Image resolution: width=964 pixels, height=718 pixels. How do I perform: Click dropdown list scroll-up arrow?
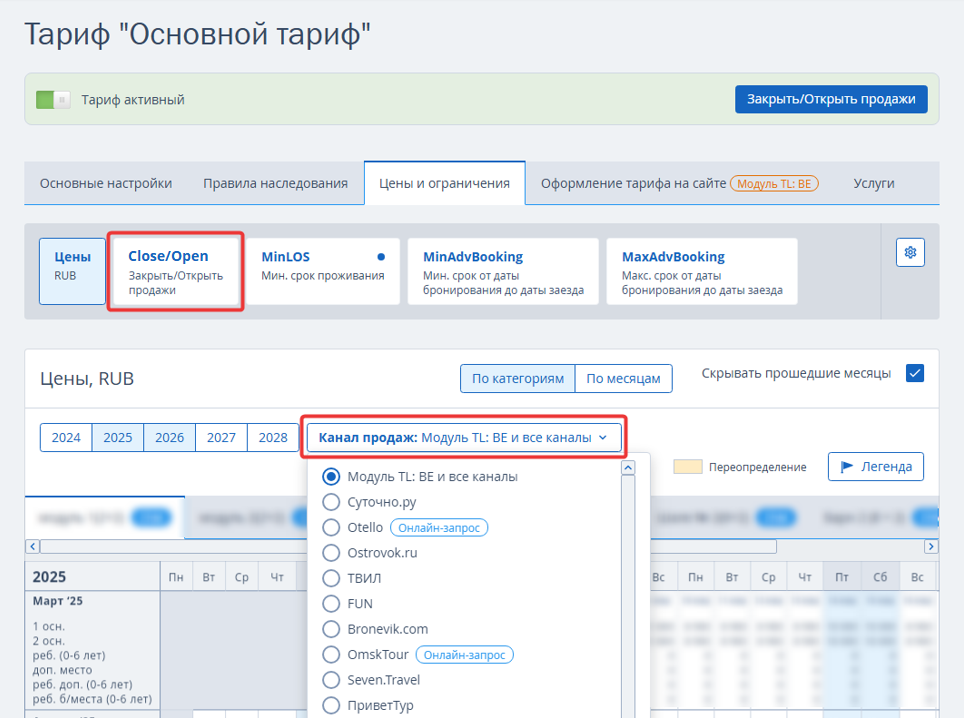click(x=628, y=468)
